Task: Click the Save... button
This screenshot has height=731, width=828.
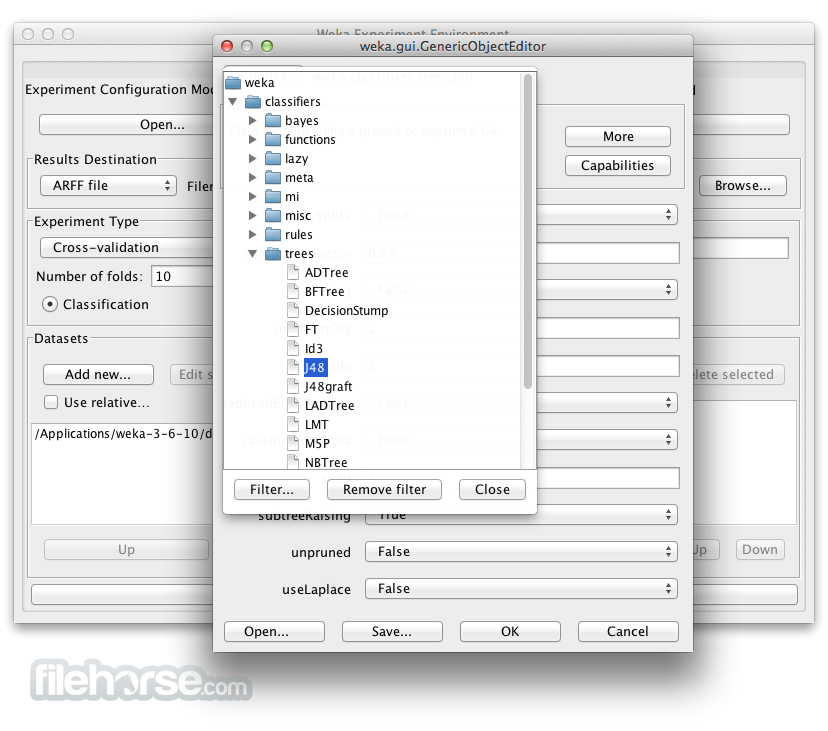Action: pos(392,632)
